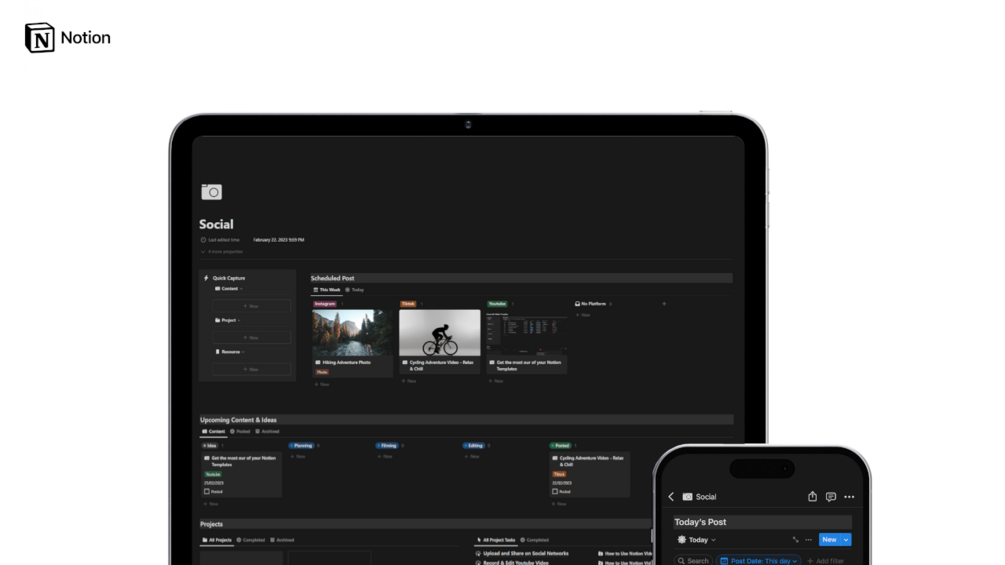The image size is (1005, 565).
Task: Expand the 4 more properties section
Action: [222, 252]
